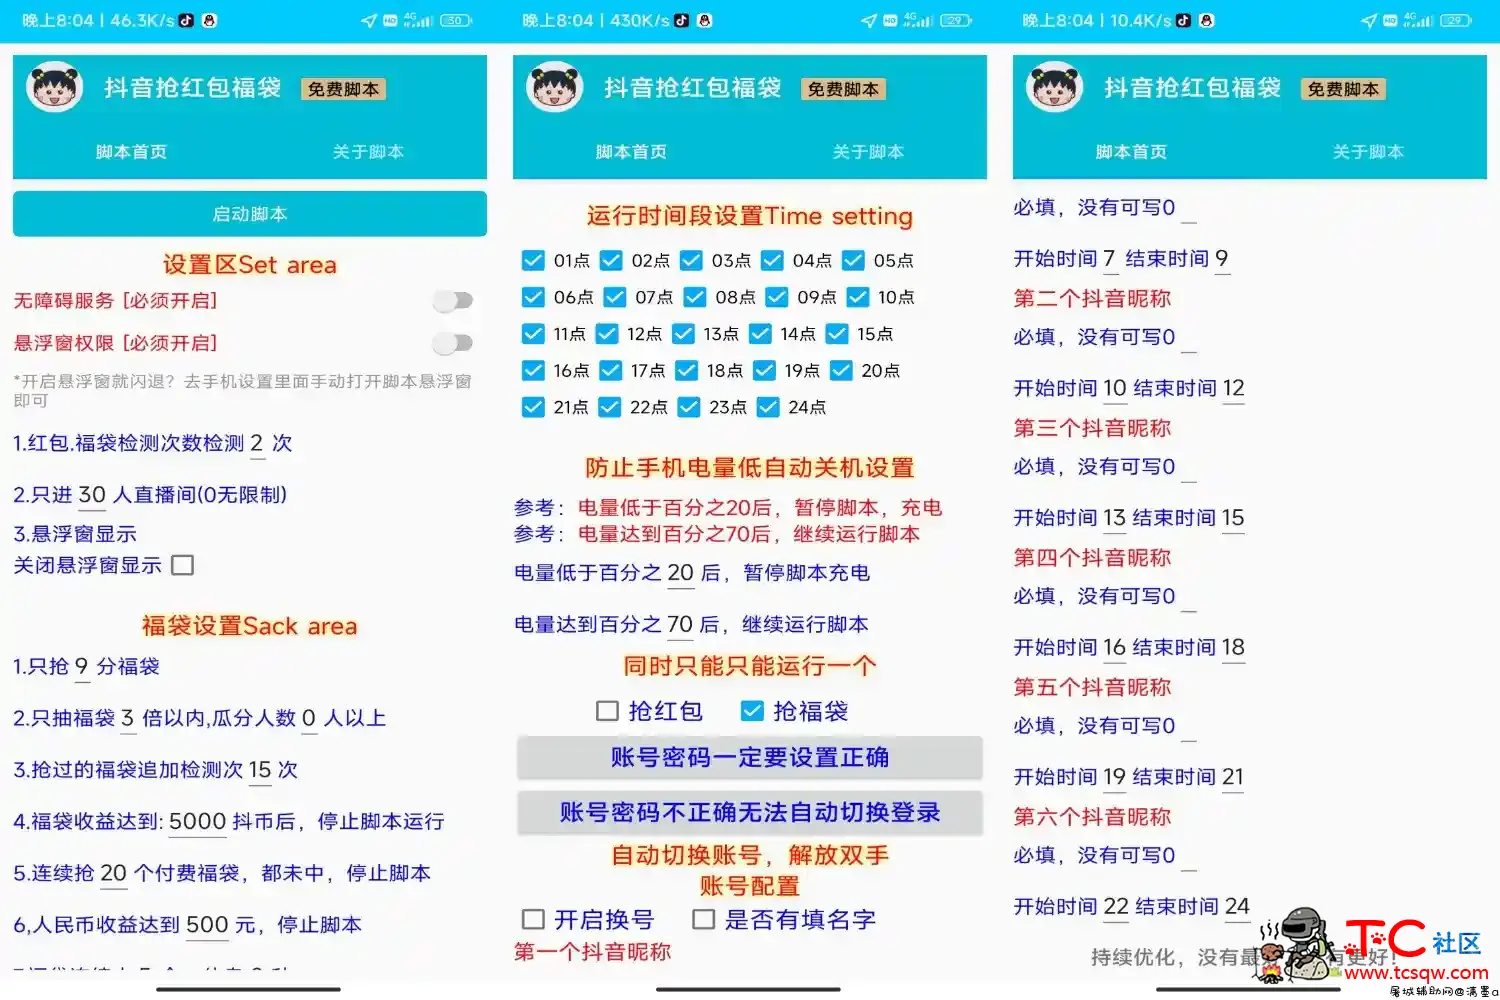Edit the 电量达到百分之 70 value
1500x1000 pixels.
point(680,626)
